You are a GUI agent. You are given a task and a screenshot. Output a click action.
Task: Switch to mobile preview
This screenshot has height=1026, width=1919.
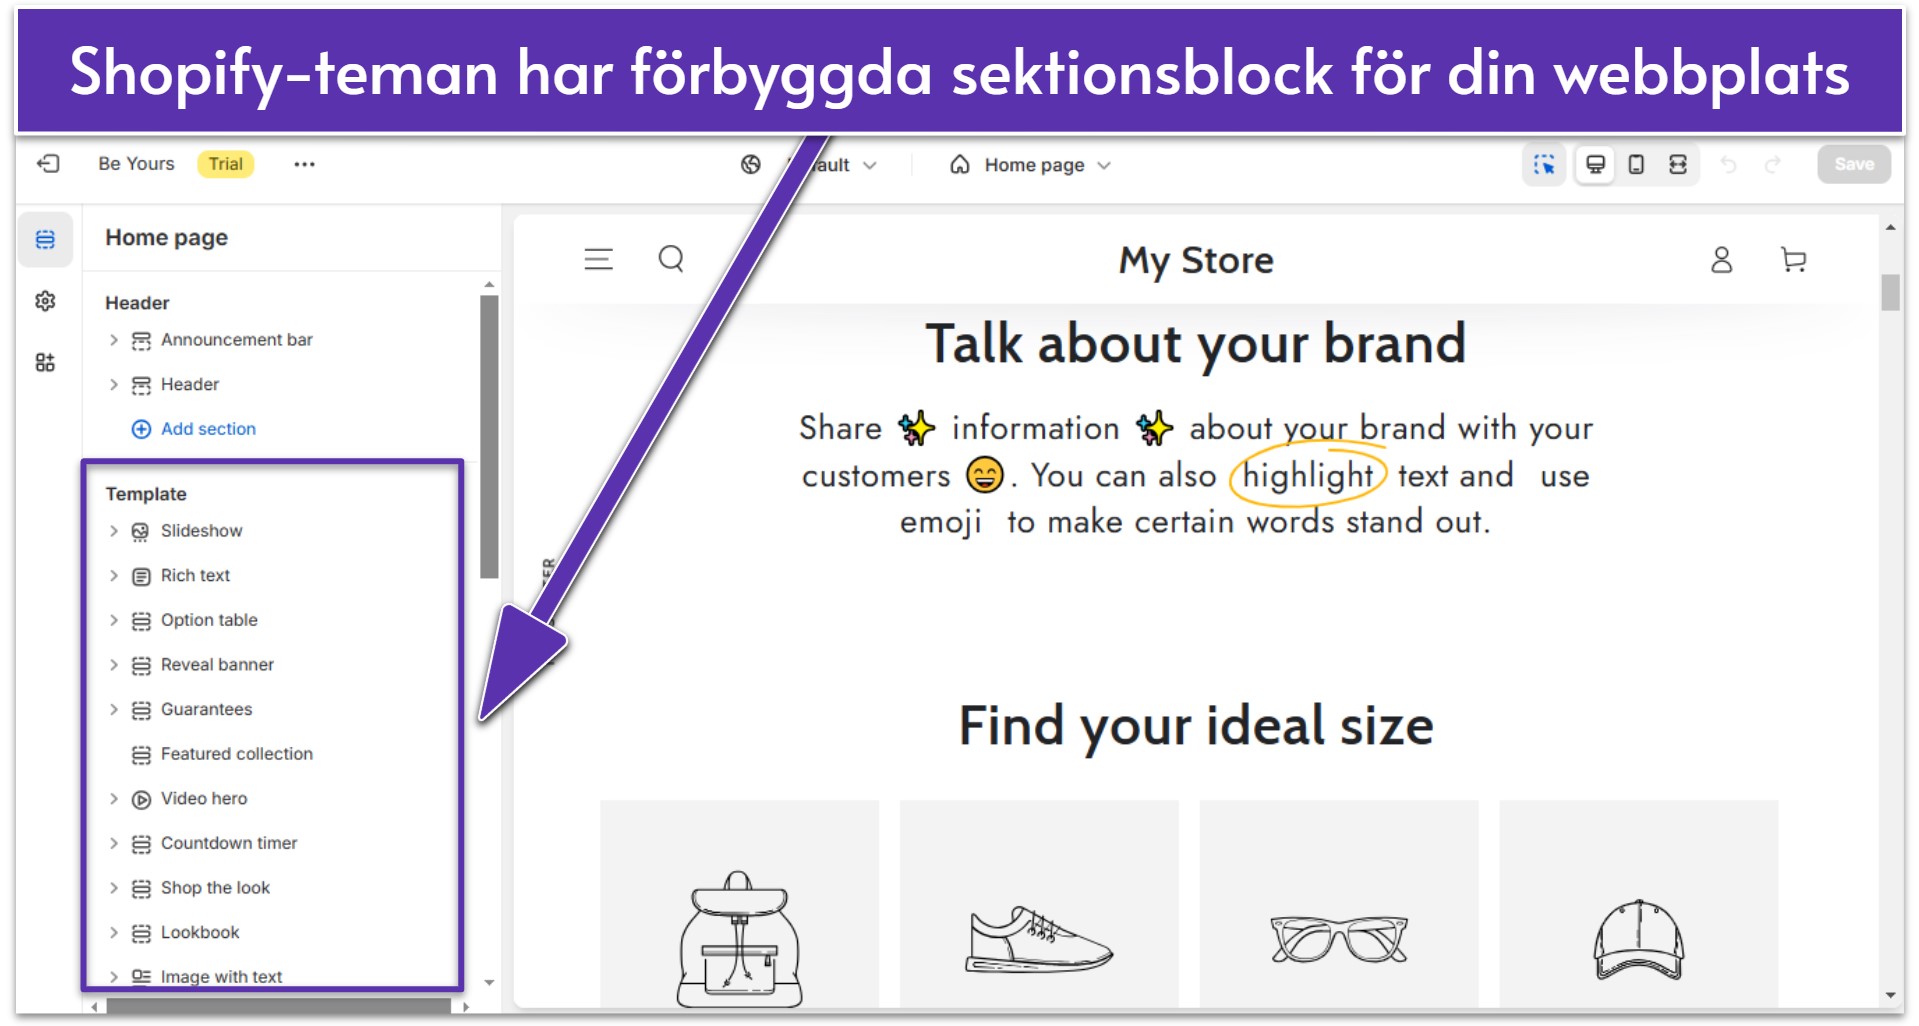(1636, 165)
